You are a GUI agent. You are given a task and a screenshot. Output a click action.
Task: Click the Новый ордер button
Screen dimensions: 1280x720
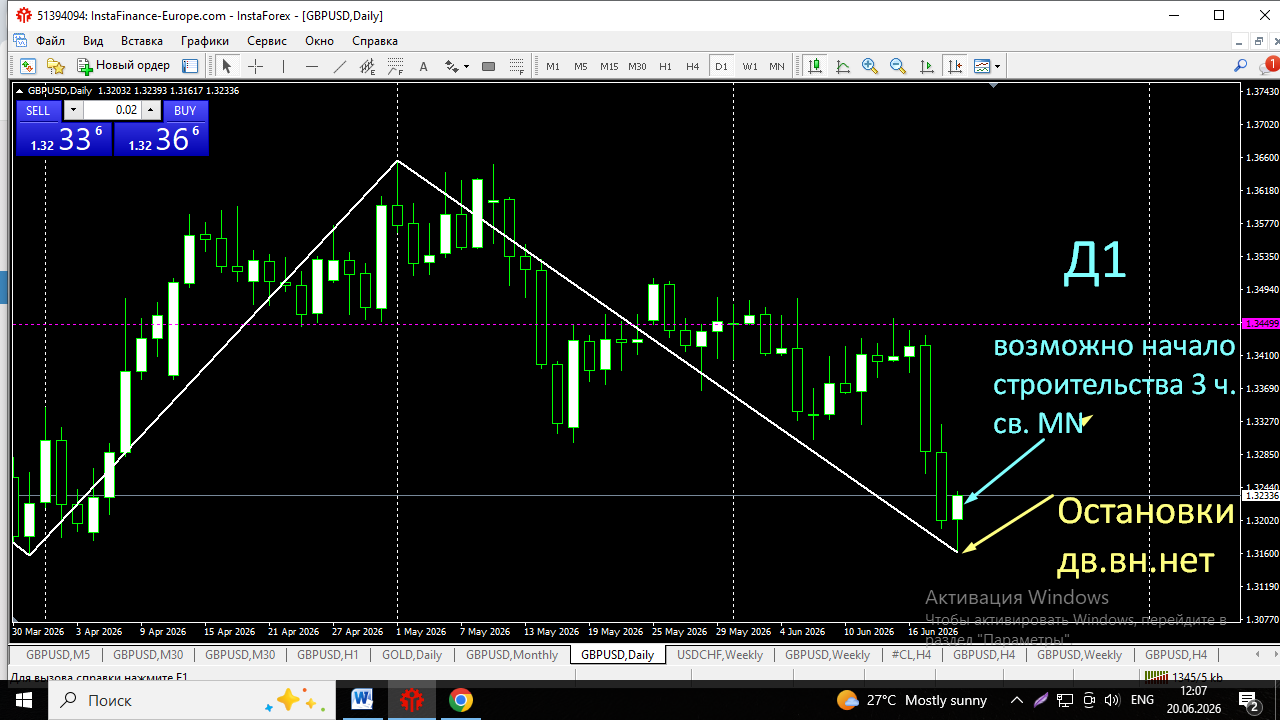(125, 66)
